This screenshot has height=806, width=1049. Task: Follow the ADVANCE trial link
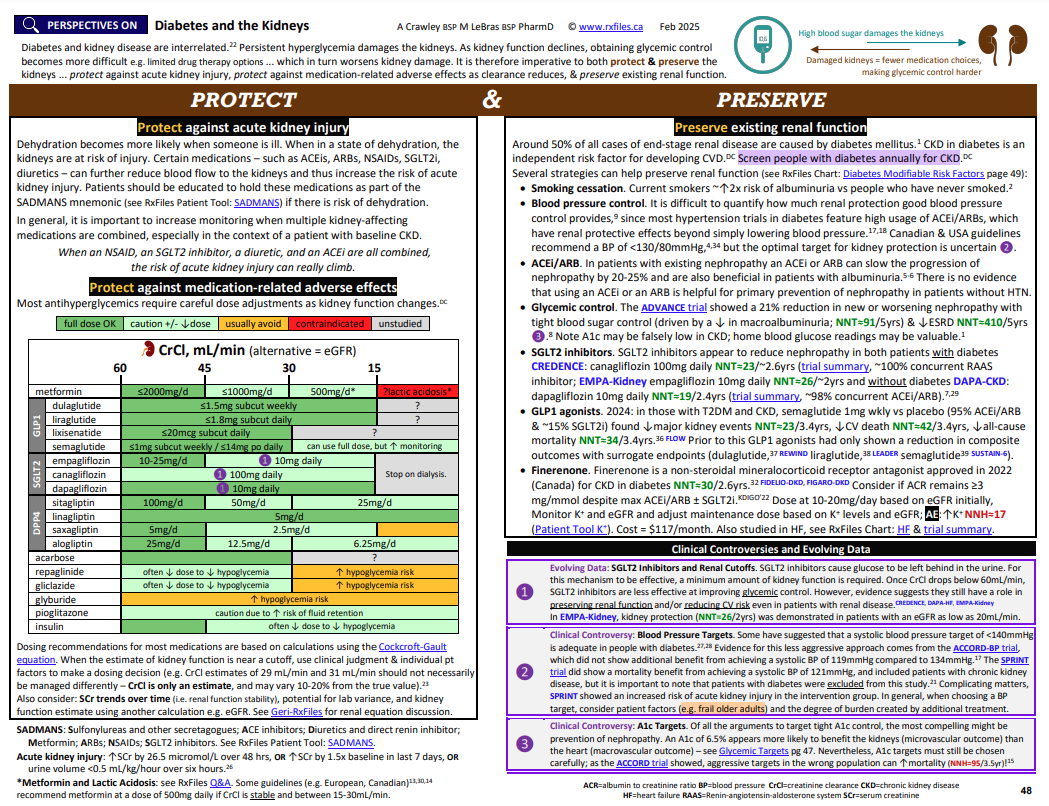coord(674,307)
